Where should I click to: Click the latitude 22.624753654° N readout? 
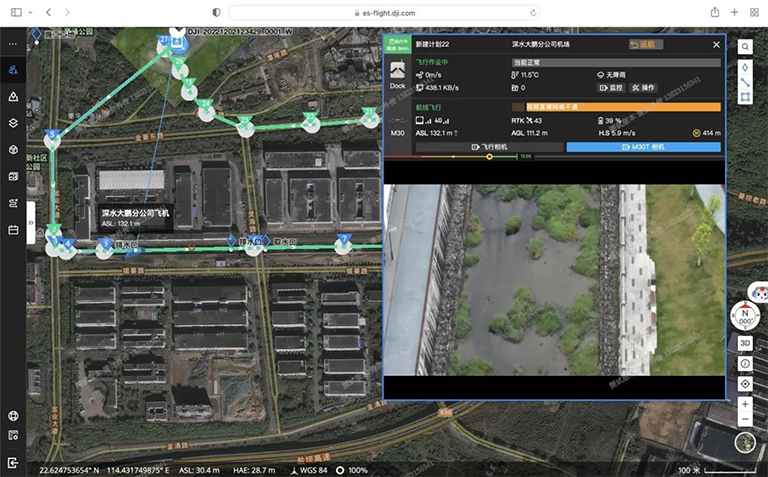click(69, 470)
